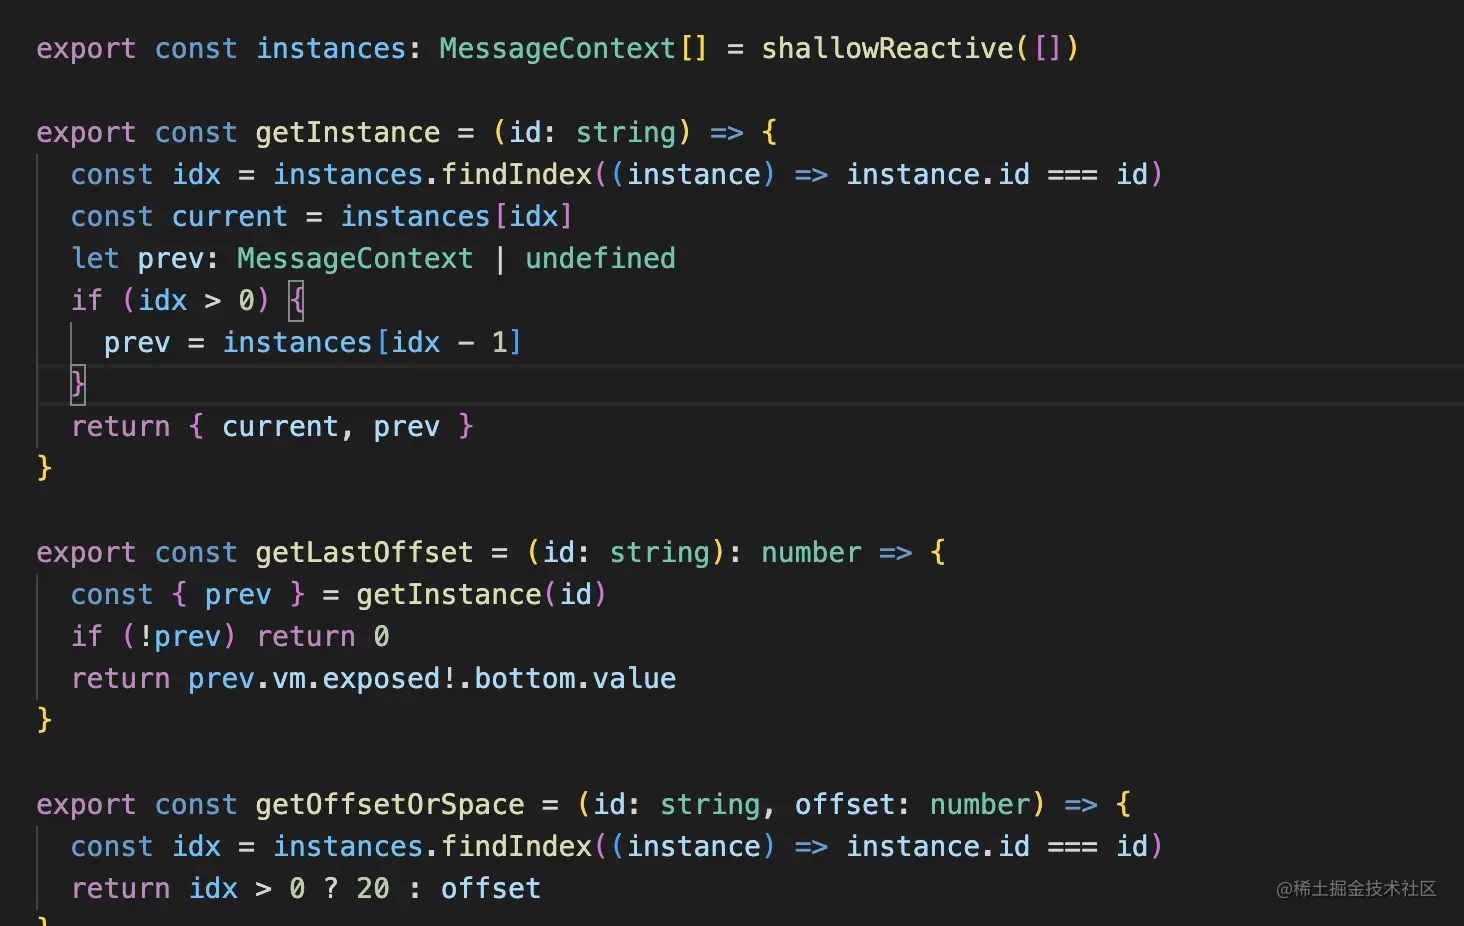This screenshot has width=1464, height=926.
Task: Click the word 'undefined' in let prev line
Action: pyautogui.click(x=600, y=258)
